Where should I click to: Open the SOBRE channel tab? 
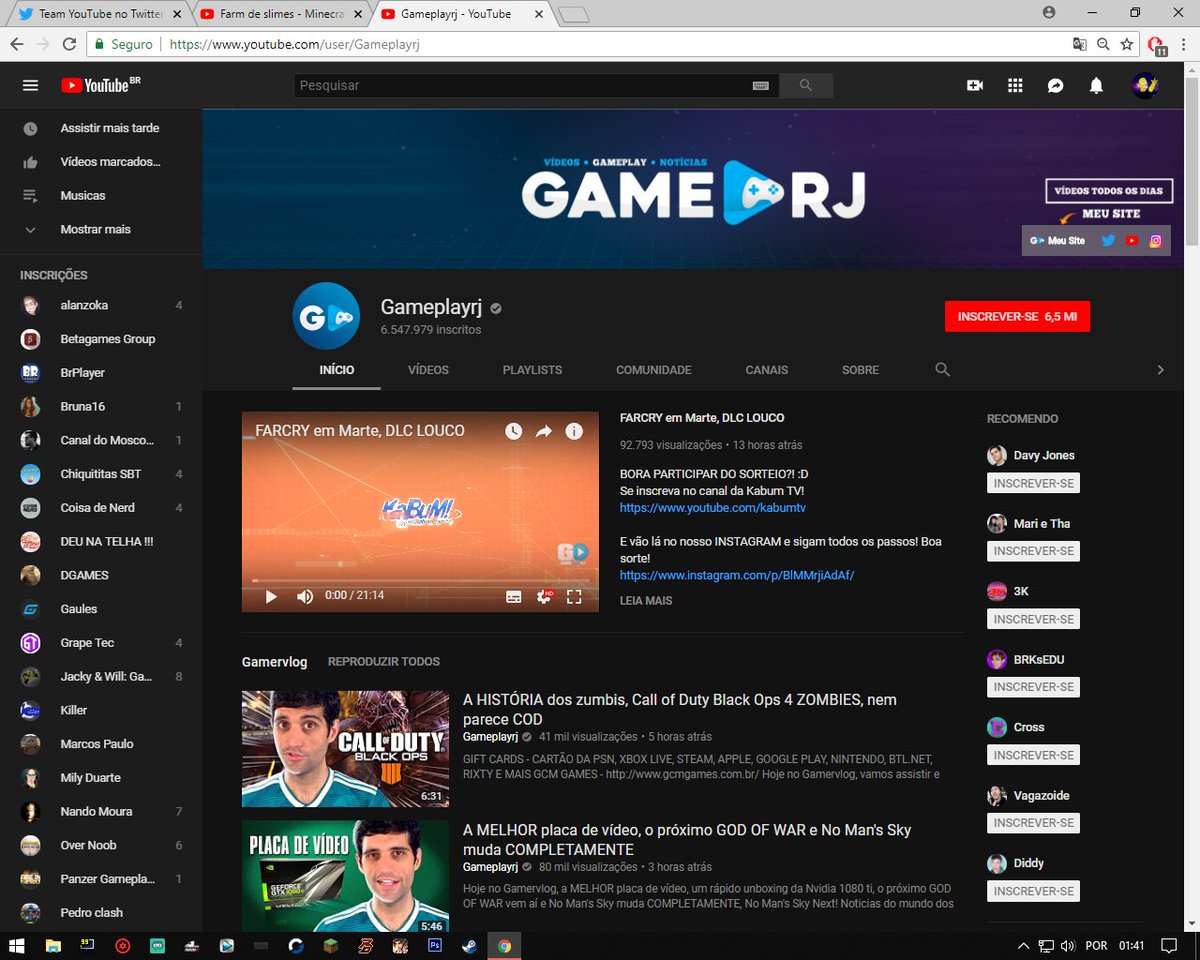860,370
